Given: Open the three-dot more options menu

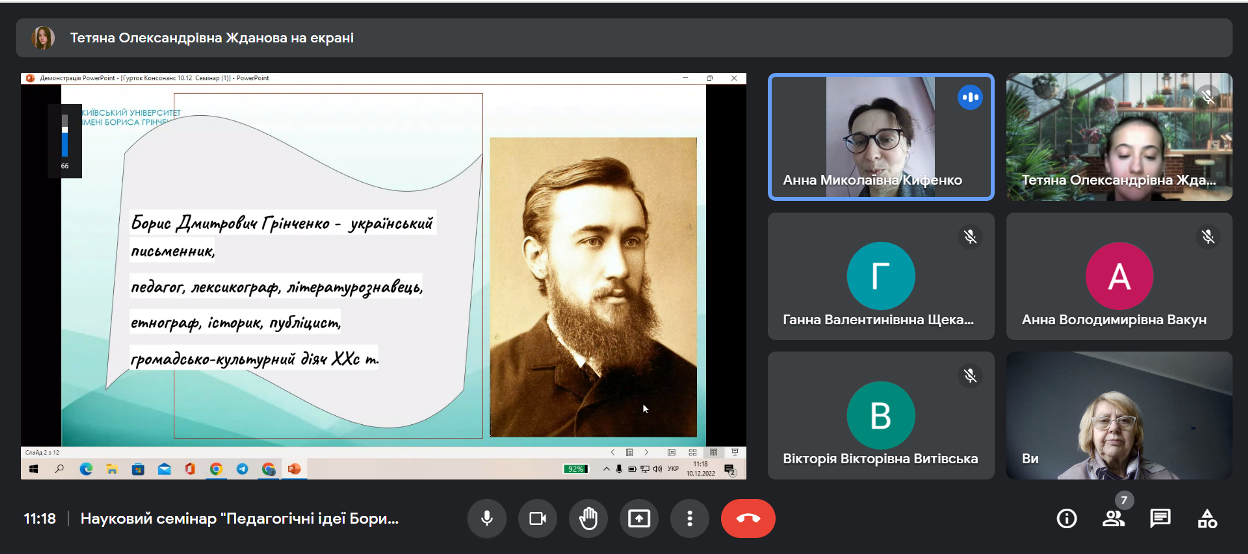Looking at the screenshot, I should click(689, 518).
